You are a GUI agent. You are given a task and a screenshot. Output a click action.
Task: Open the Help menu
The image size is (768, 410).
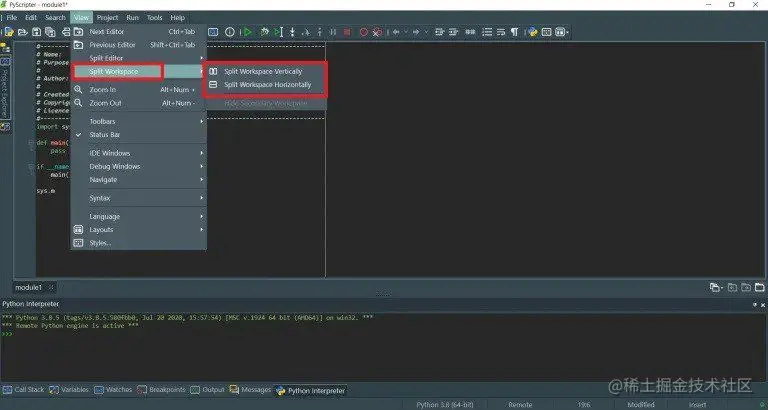pos(177,18)
